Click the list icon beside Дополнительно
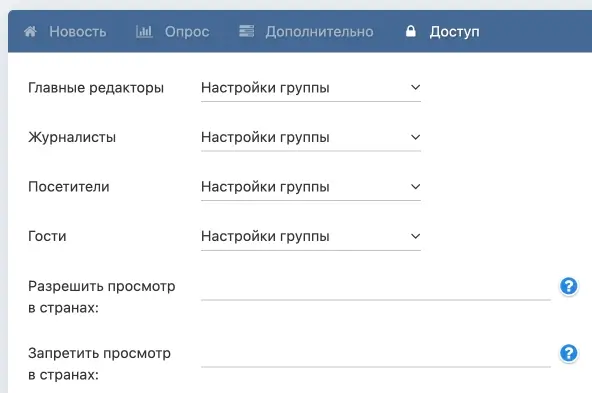Viewport: 592px width, 393px height. [247, 31]
